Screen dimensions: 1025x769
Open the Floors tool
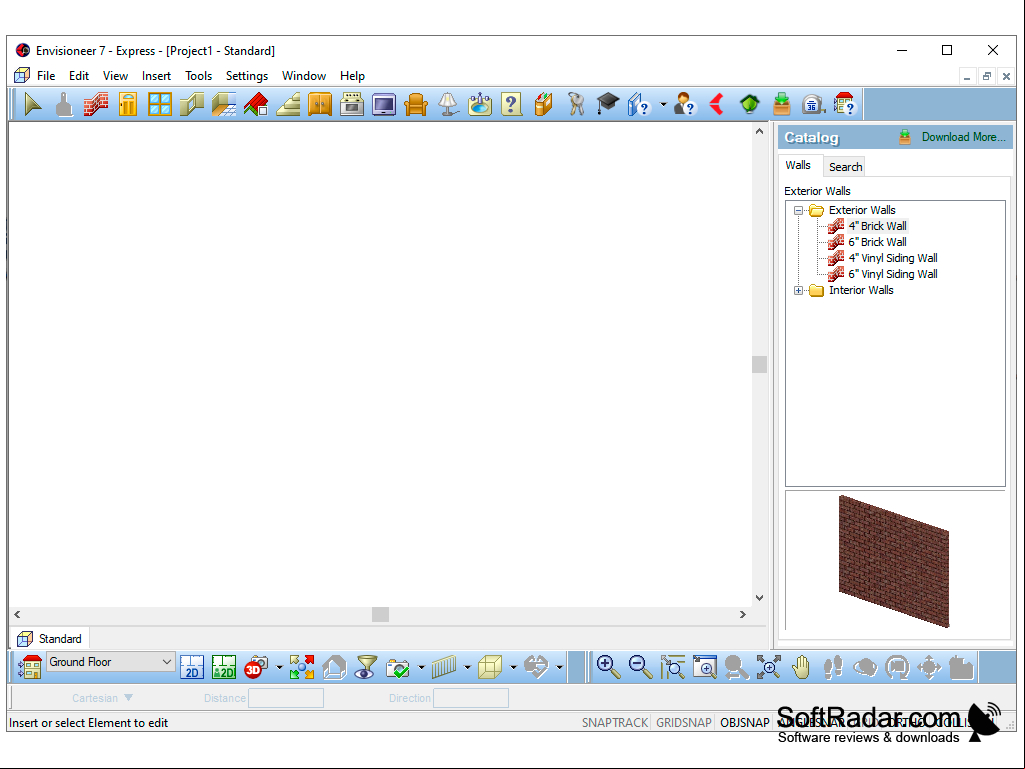click(224, 105)
